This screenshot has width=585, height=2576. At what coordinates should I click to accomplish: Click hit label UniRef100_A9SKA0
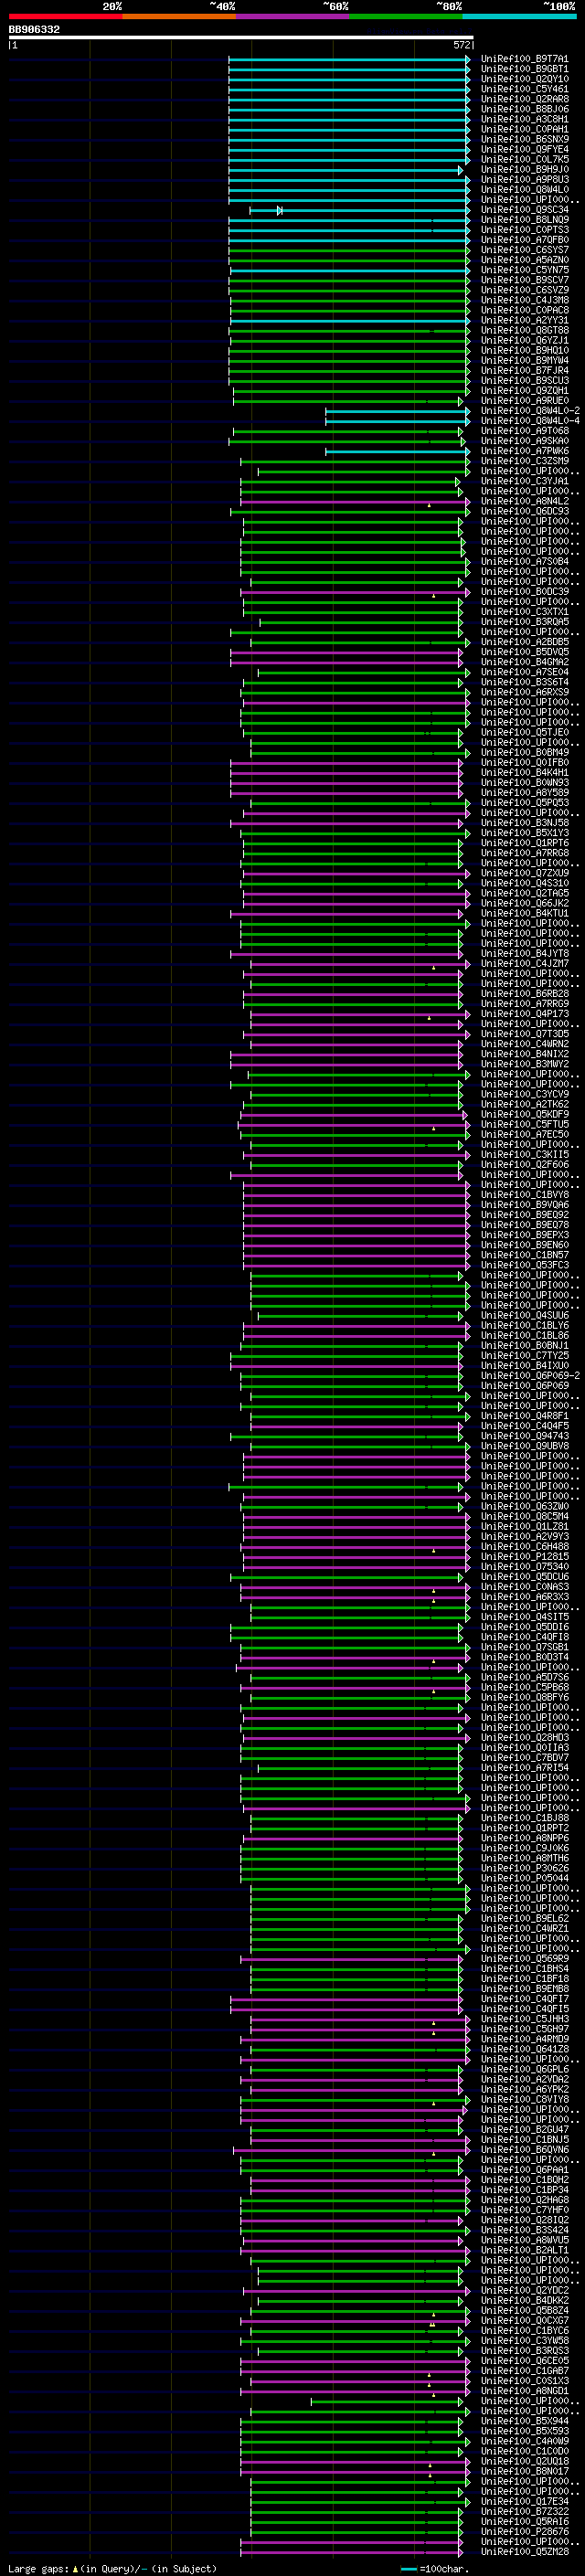coord(524,441)
